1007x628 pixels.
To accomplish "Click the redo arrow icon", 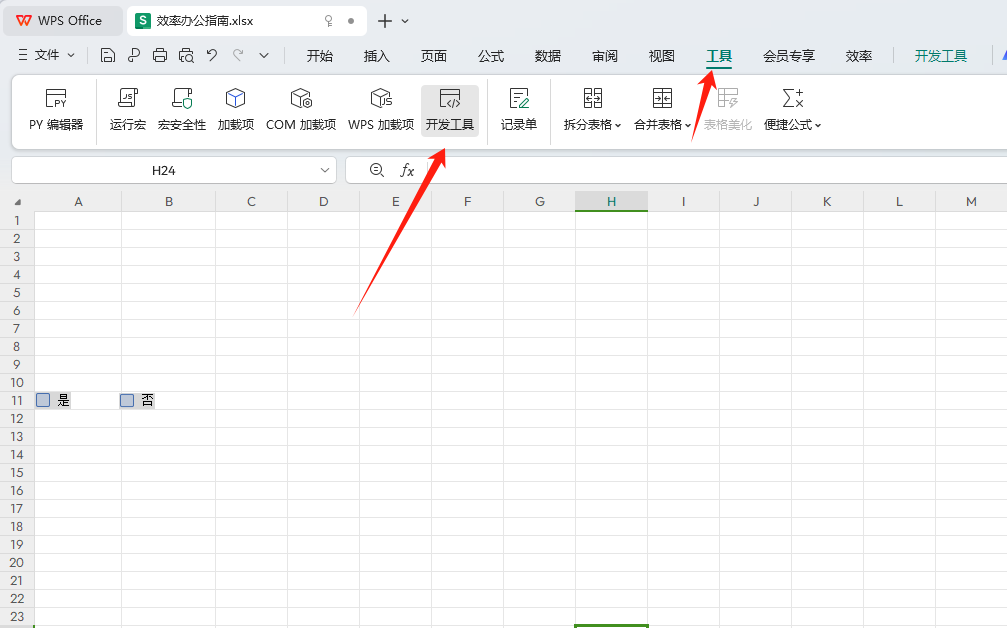I will pyautogui.click(x=238, y=56).
